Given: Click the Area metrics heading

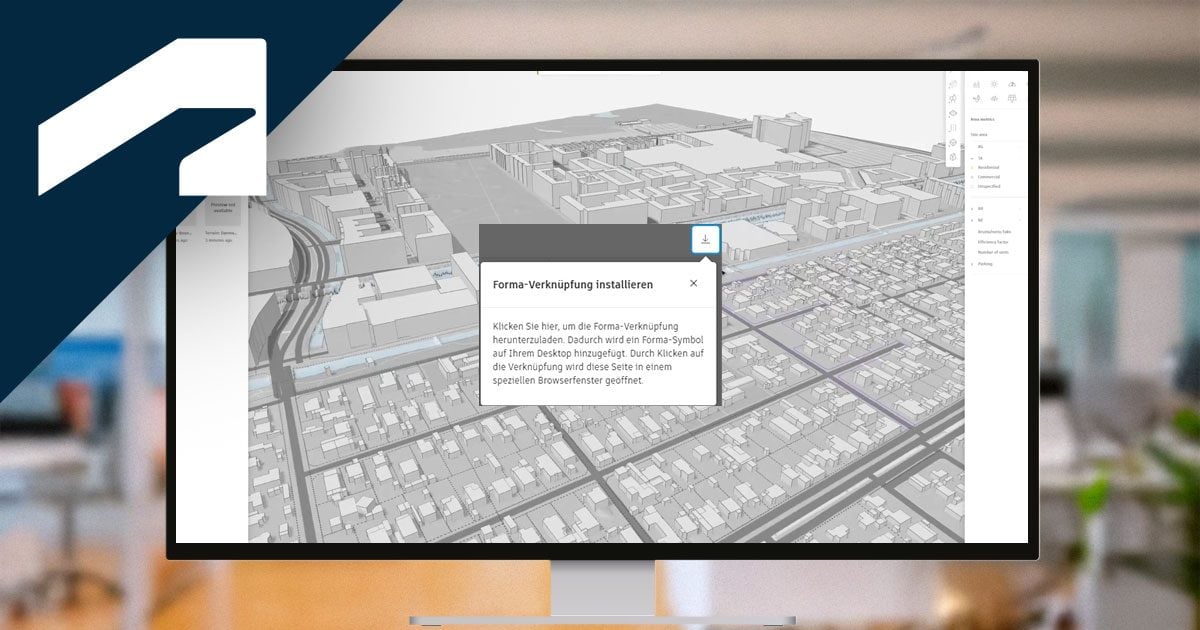Looking at the screenshot, I should [x=982, y=119].
